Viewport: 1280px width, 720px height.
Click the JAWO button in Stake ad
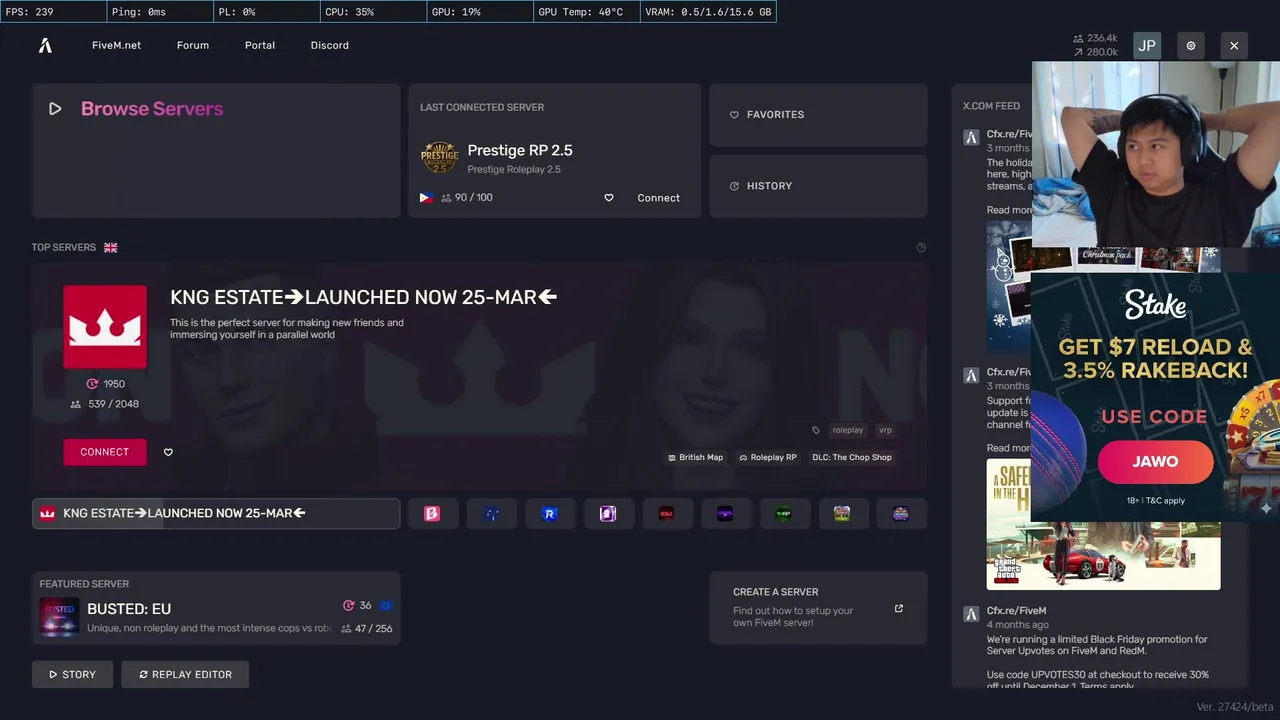[x=1155, y=462]
